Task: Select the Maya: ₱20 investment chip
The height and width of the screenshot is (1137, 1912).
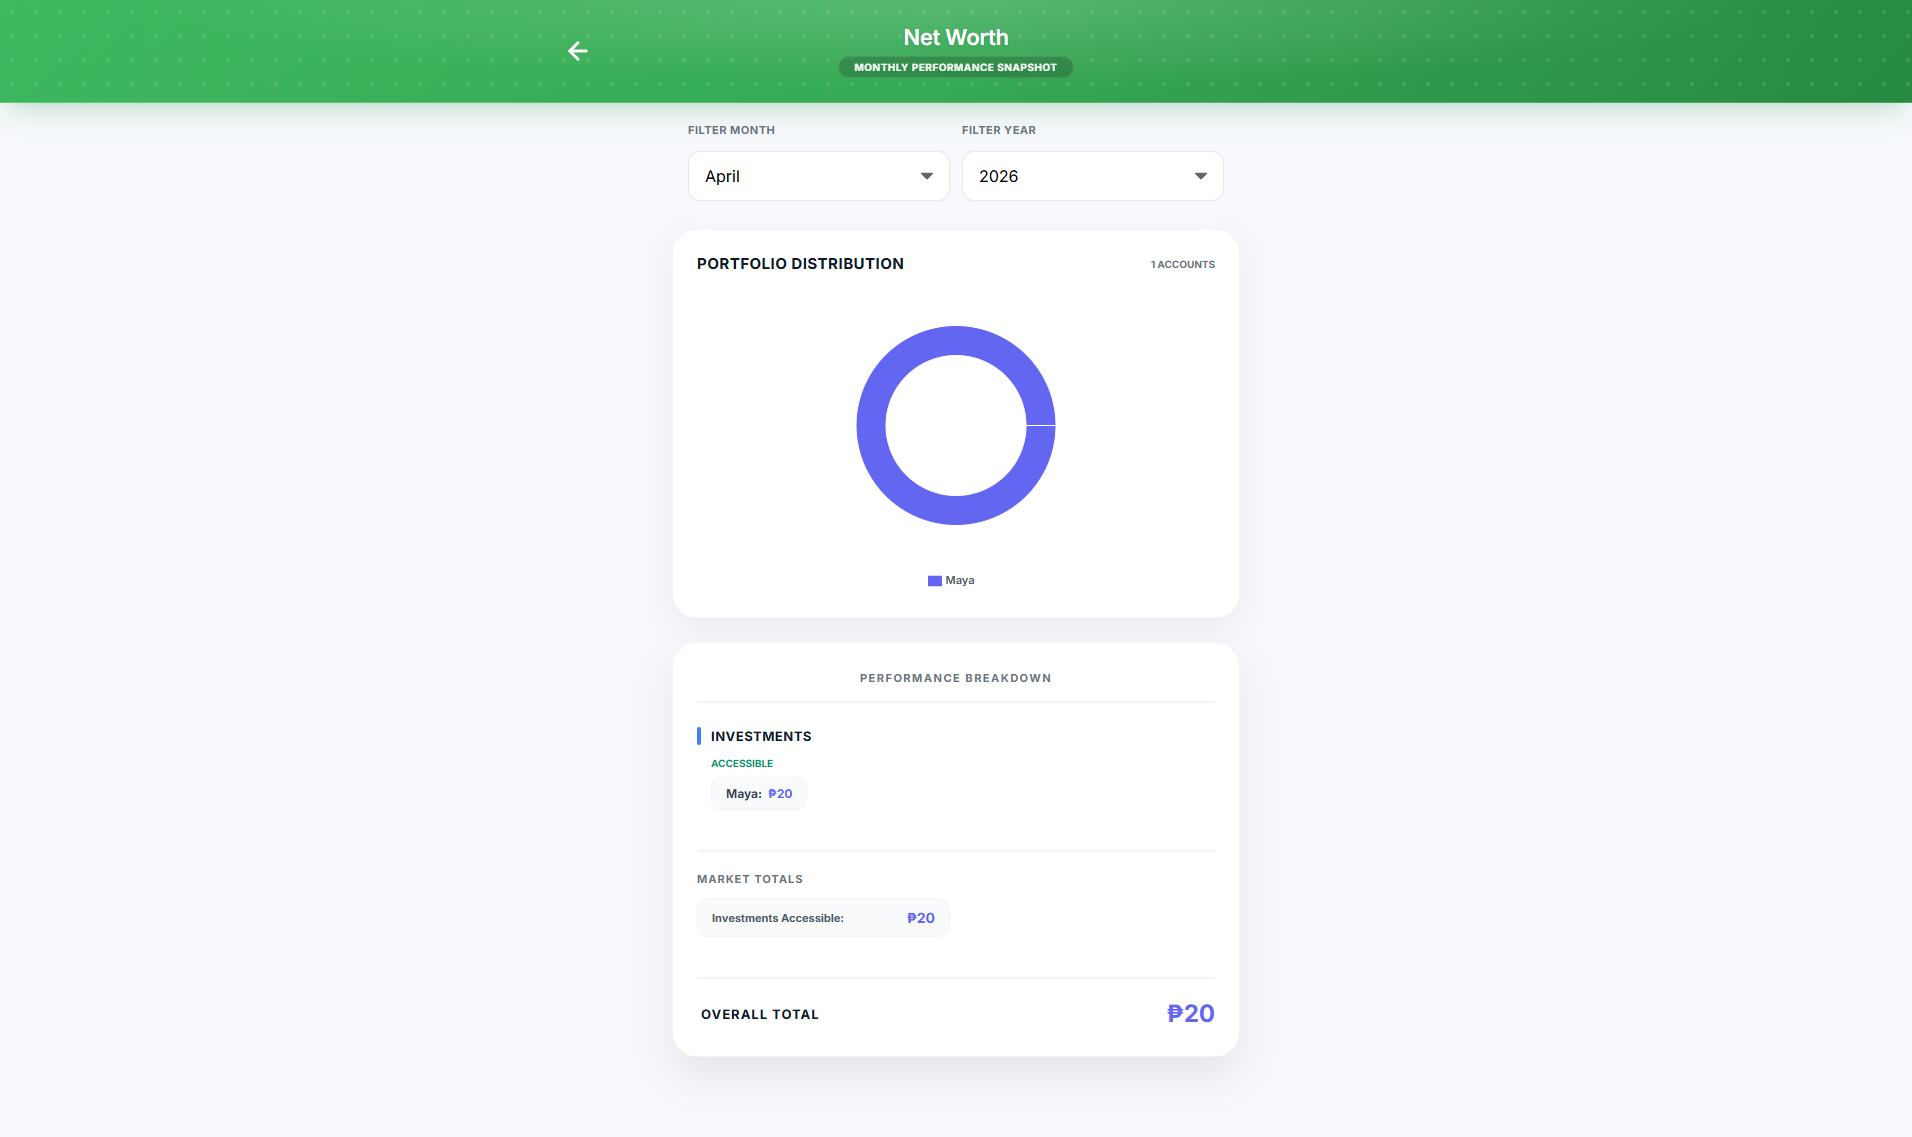Action: tap(758, 794)
